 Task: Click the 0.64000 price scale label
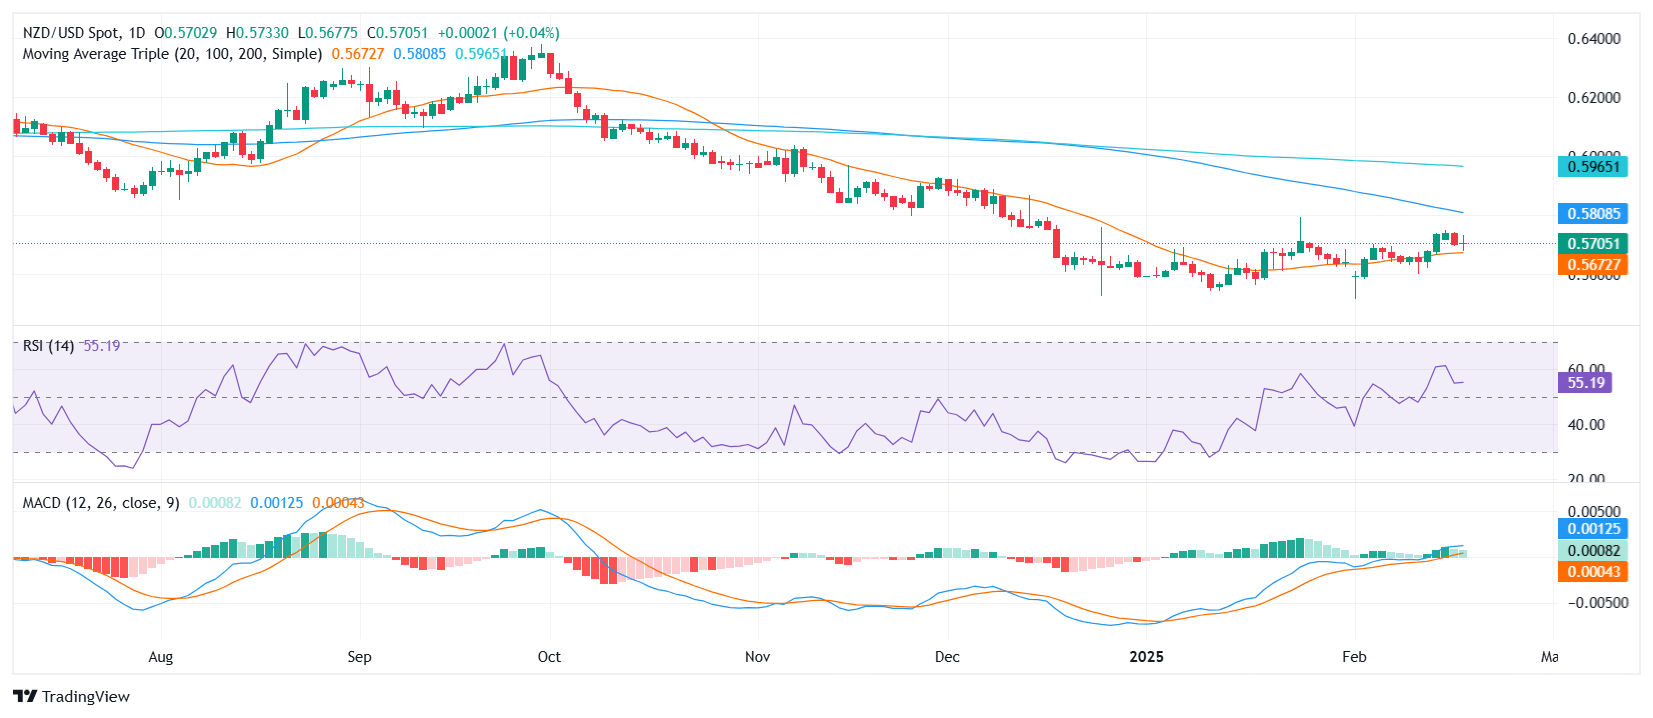click(x=1593, y=39)
